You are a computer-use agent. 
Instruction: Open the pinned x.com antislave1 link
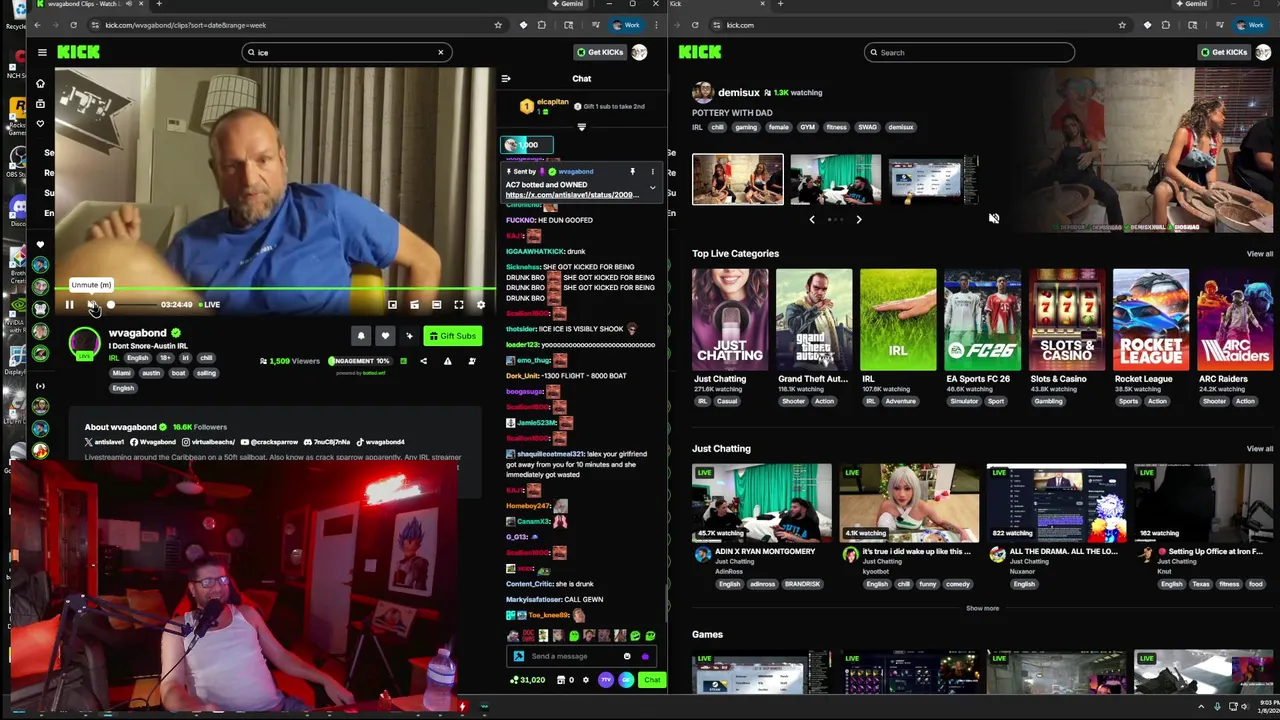click(572, 195)
